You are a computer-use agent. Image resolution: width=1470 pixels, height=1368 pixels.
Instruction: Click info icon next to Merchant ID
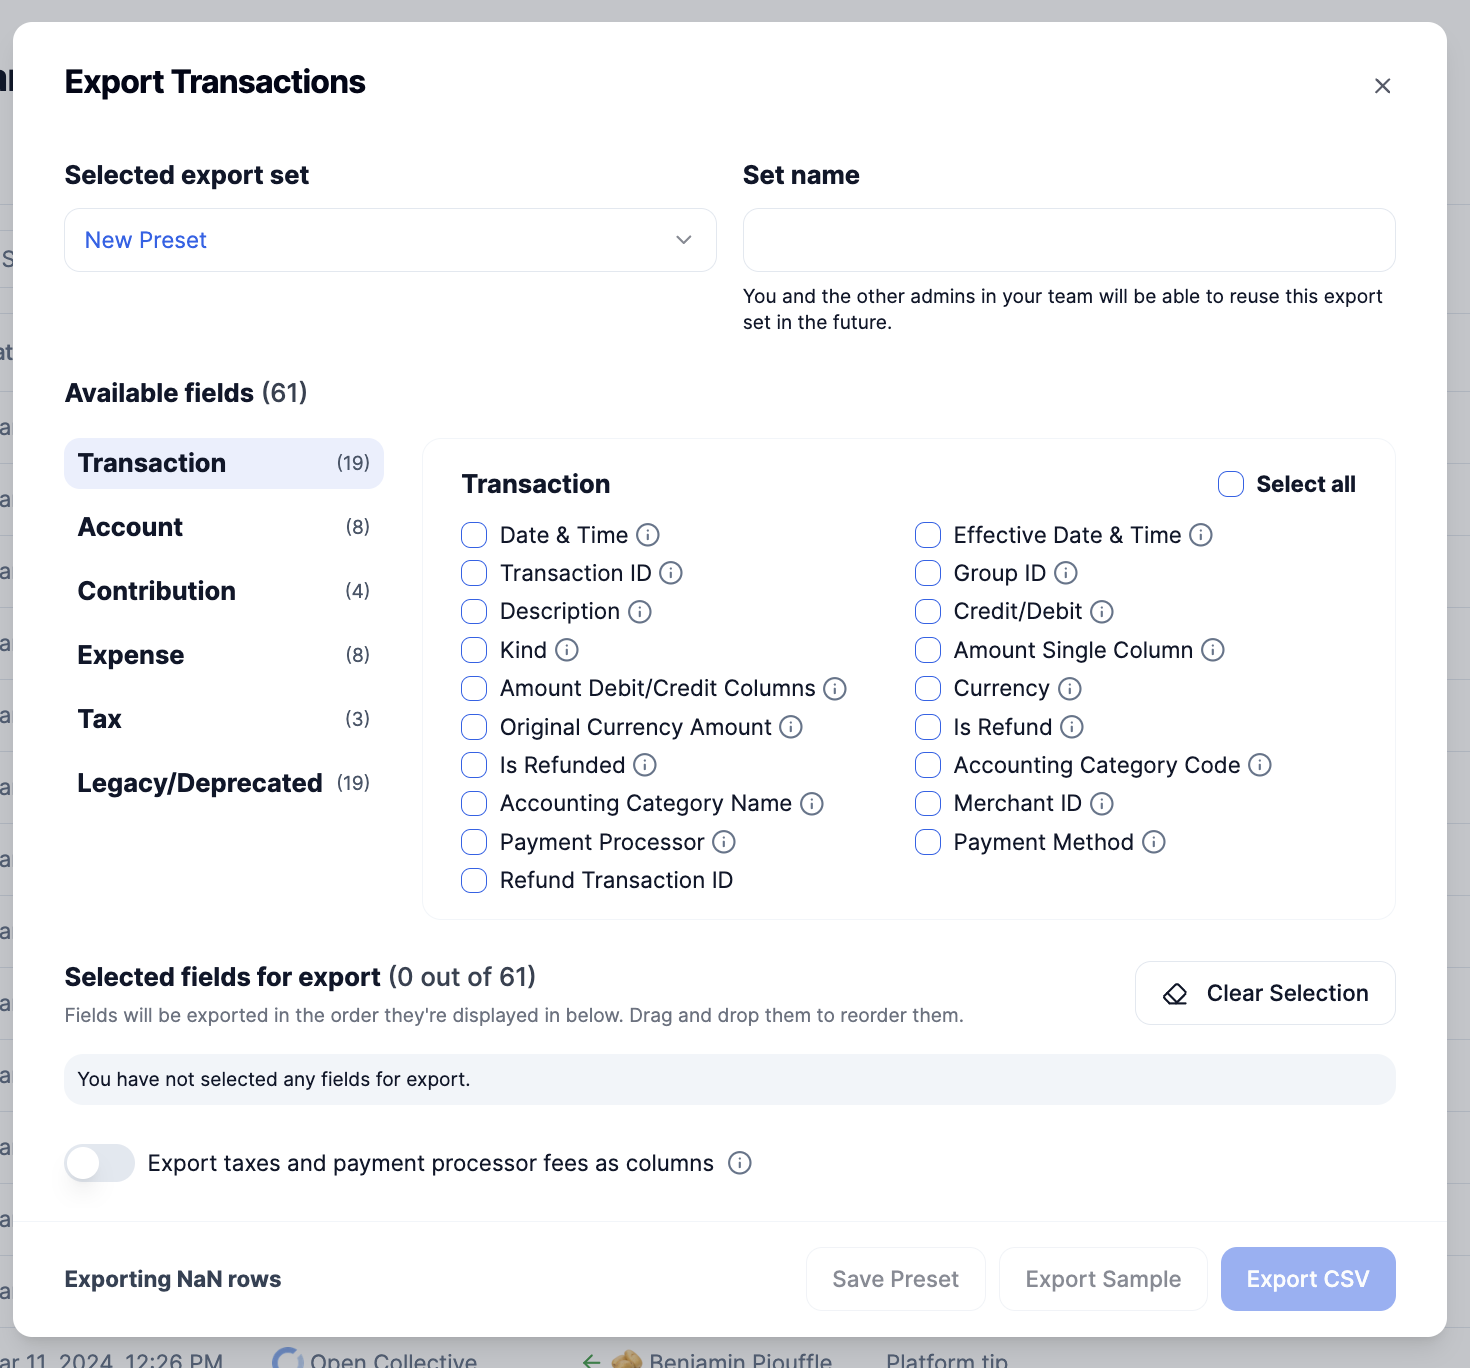coord(1102,804)
